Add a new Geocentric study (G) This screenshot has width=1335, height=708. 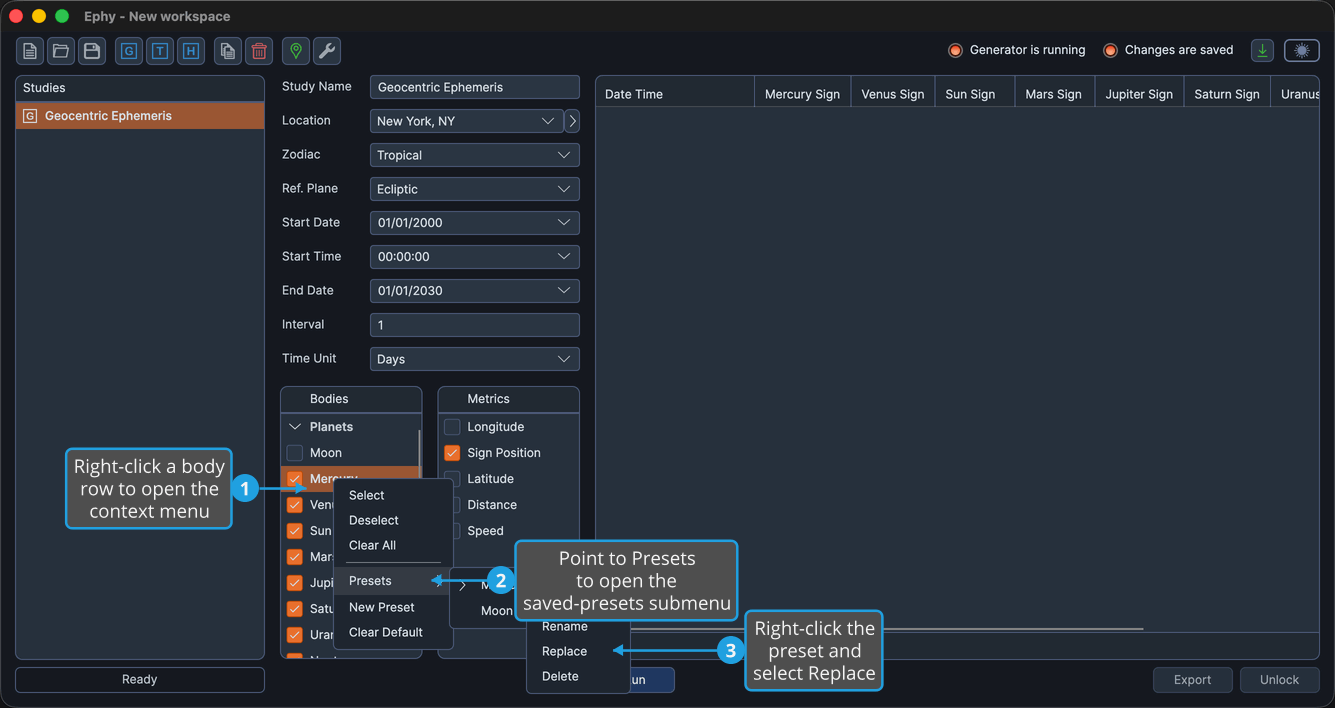tap(129, 51)
